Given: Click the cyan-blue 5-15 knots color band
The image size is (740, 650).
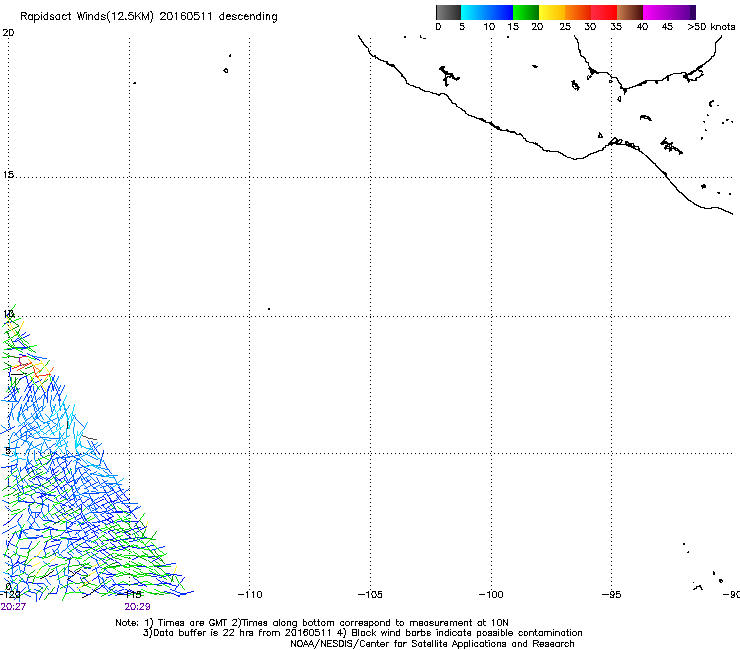Looking at the screenshot, I should (487, 12).
